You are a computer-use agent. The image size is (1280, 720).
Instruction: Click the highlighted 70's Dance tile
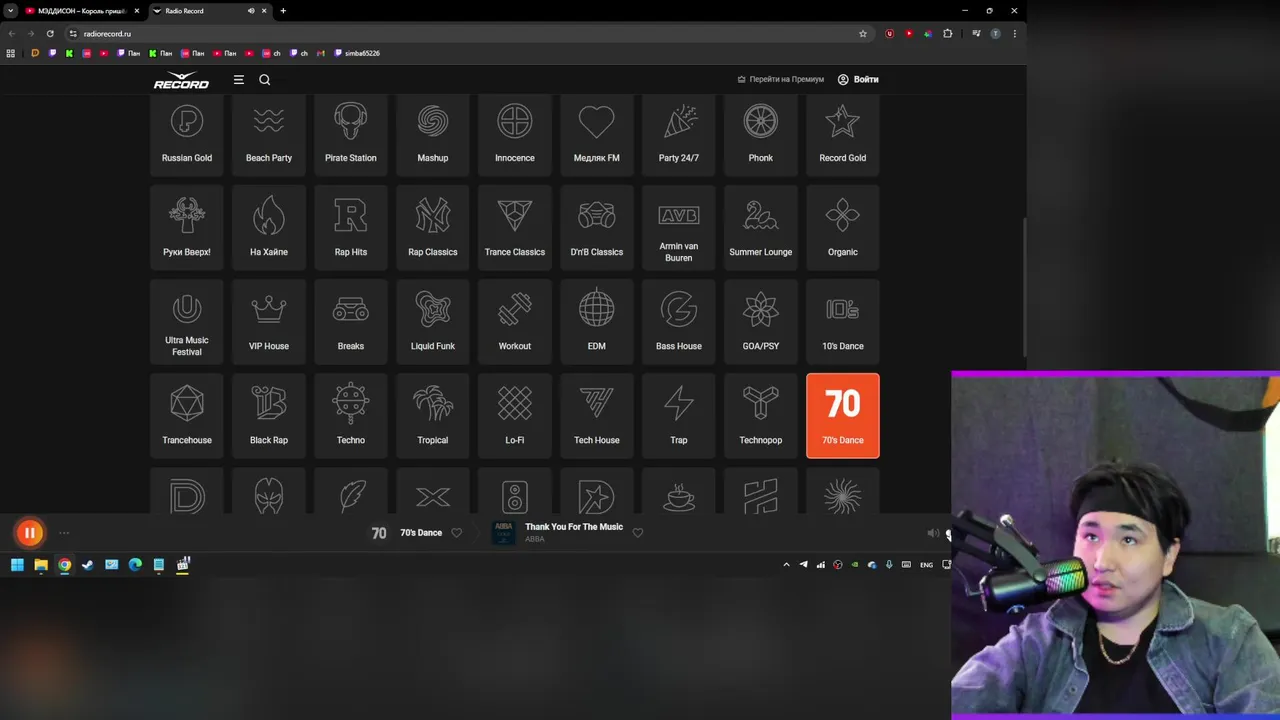click(843, 415)
